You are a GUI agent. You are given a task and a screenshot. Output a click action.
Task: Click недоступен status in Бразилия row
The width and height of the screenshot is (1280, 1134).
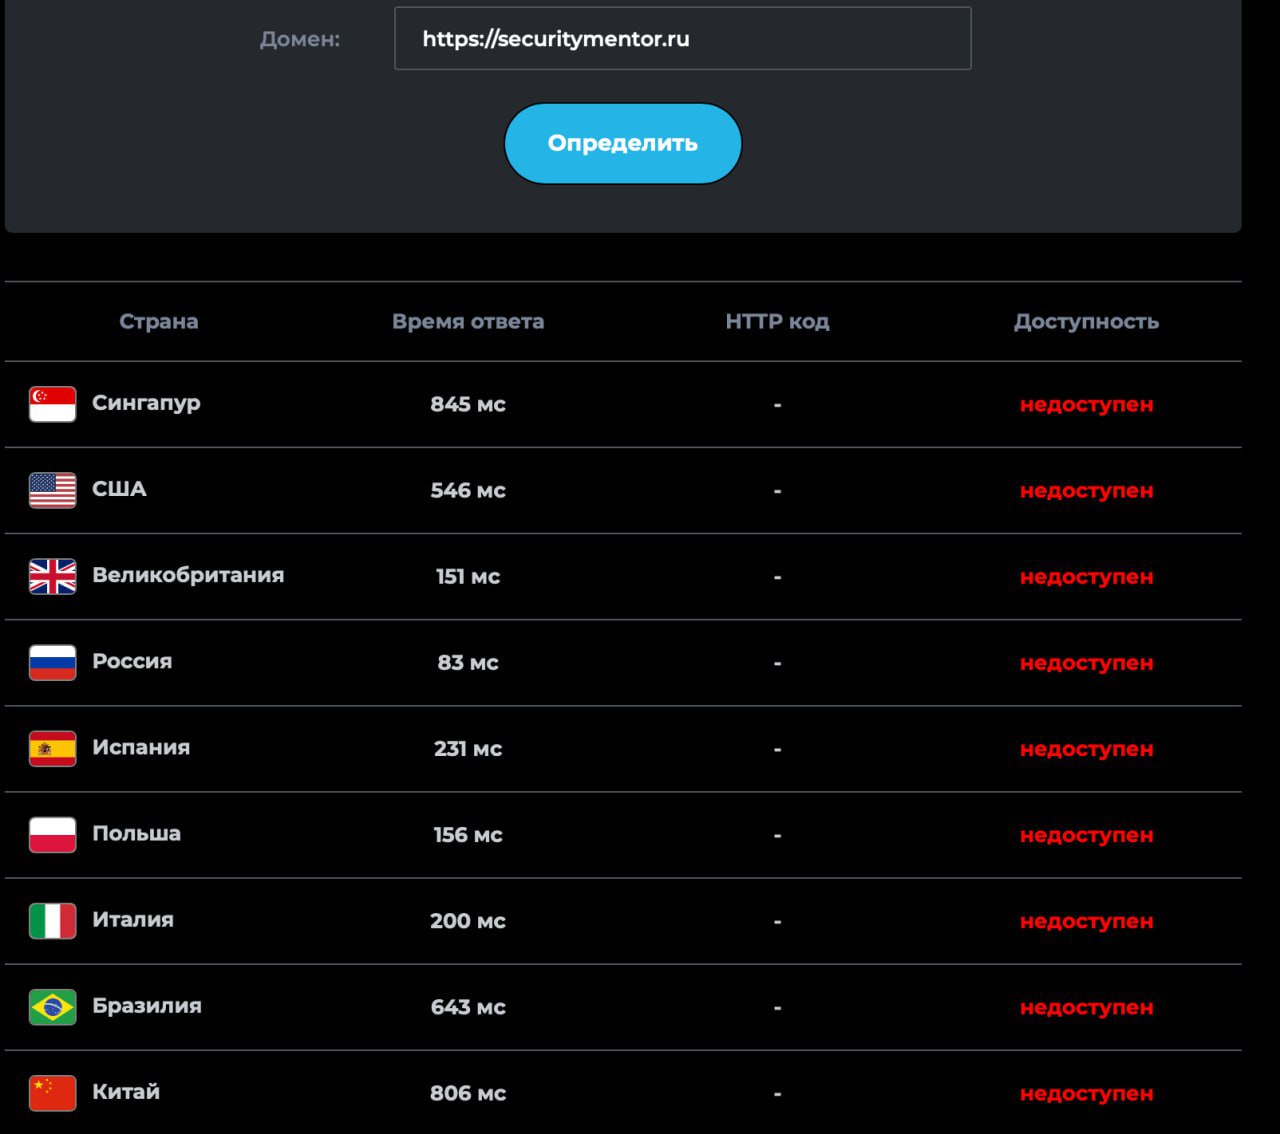(1087, 1007)
